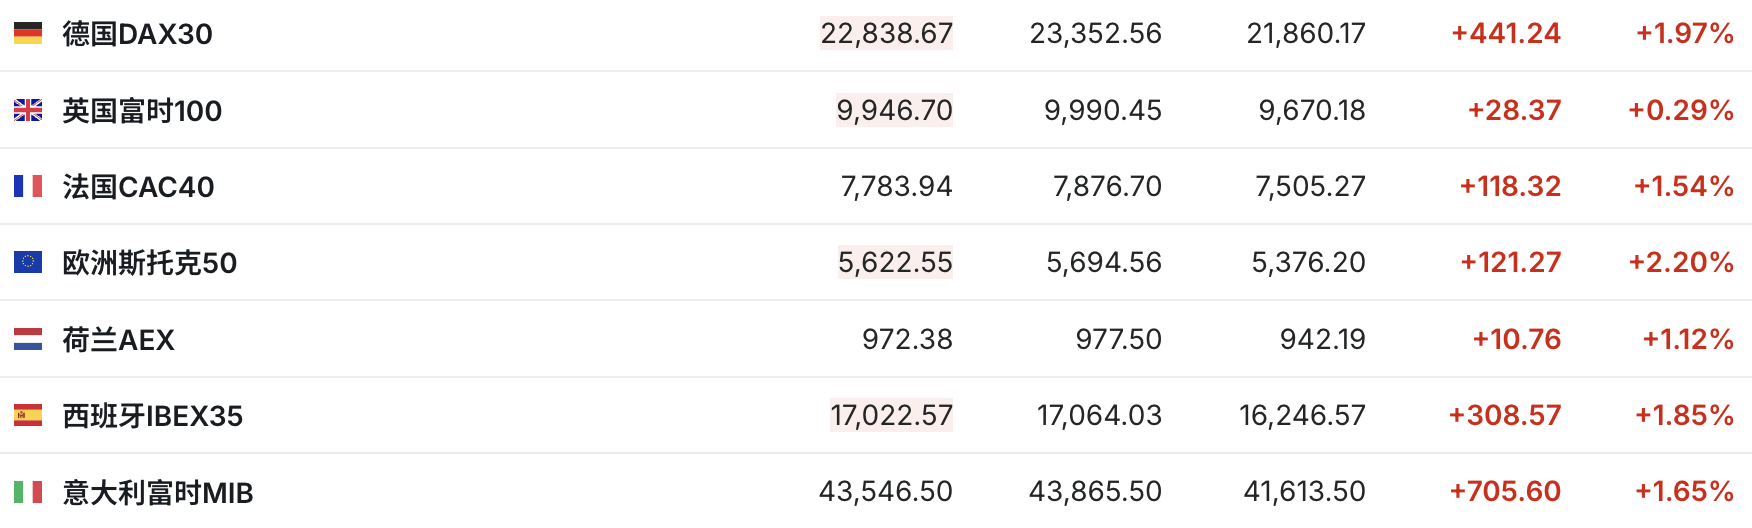
Task: Click the EU flag icon
Action: [x=28, y=262]
